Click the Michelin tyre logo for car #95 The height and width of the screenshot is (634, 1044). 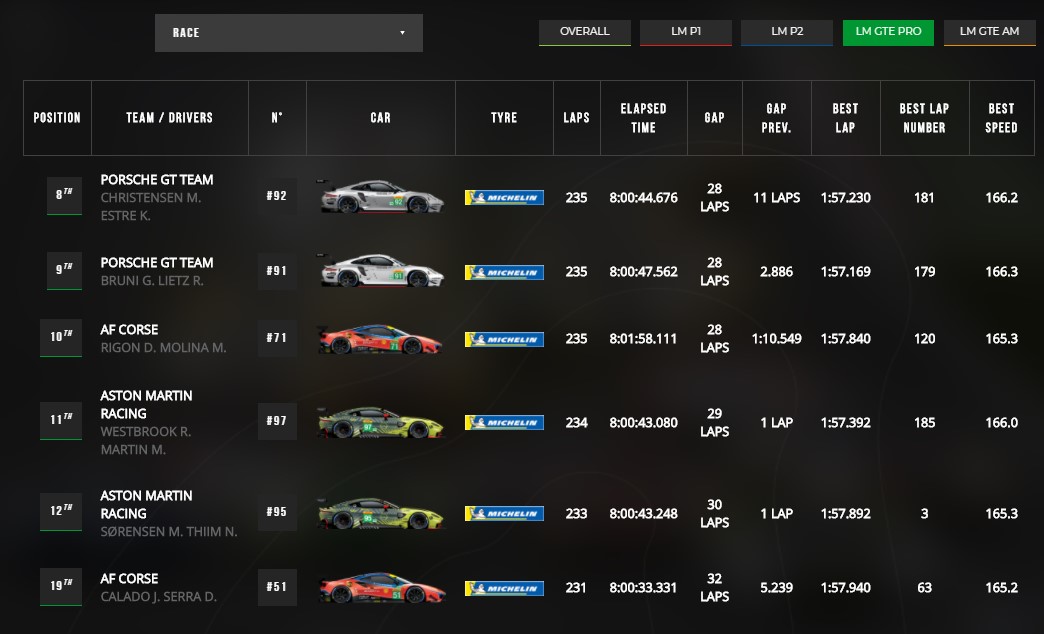pyautogui.click(x=504, y=513)
